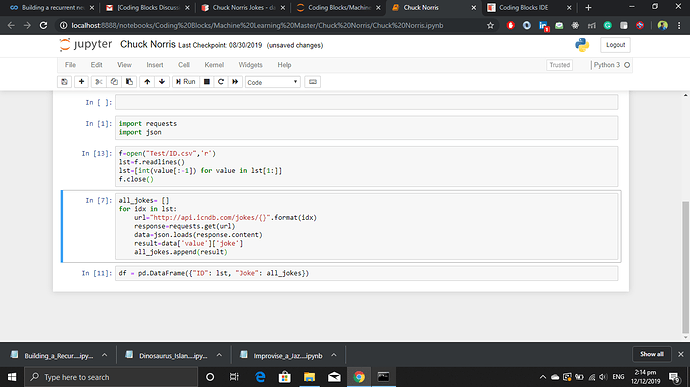690x387 pixels.
Task: Open Task View on taskbar
Action: (234, 377)
